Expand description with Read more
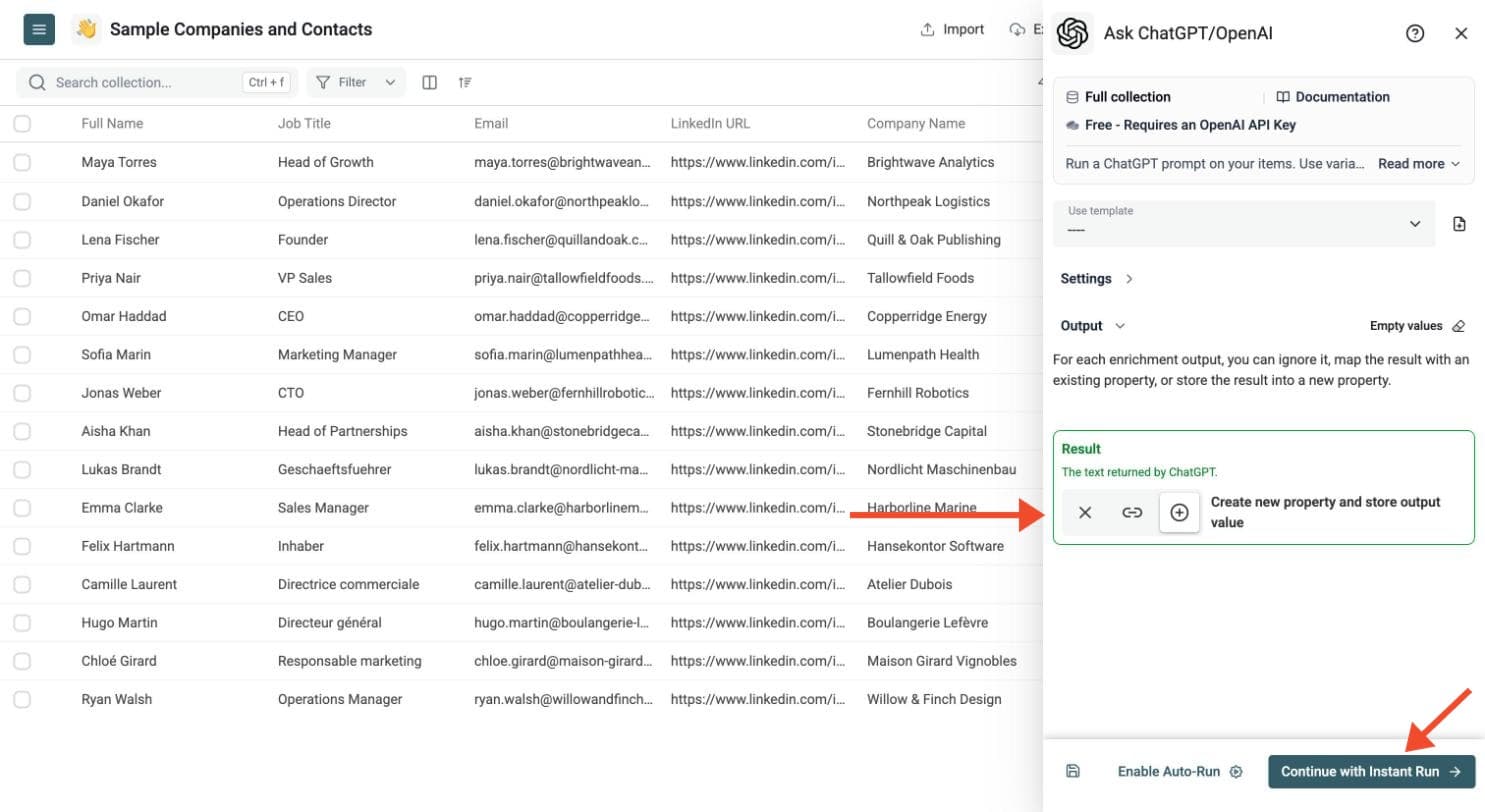1485x812 pixels. click(x=1419, y=164)
